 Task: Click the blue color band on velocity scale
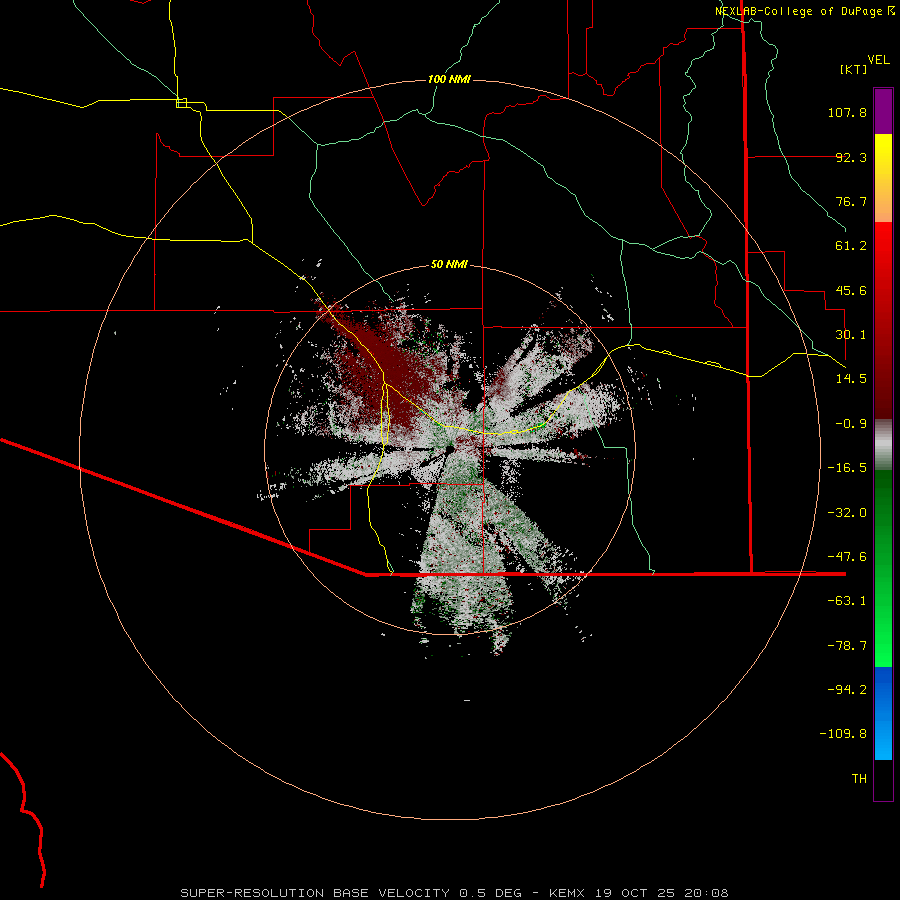coord(883,713)
